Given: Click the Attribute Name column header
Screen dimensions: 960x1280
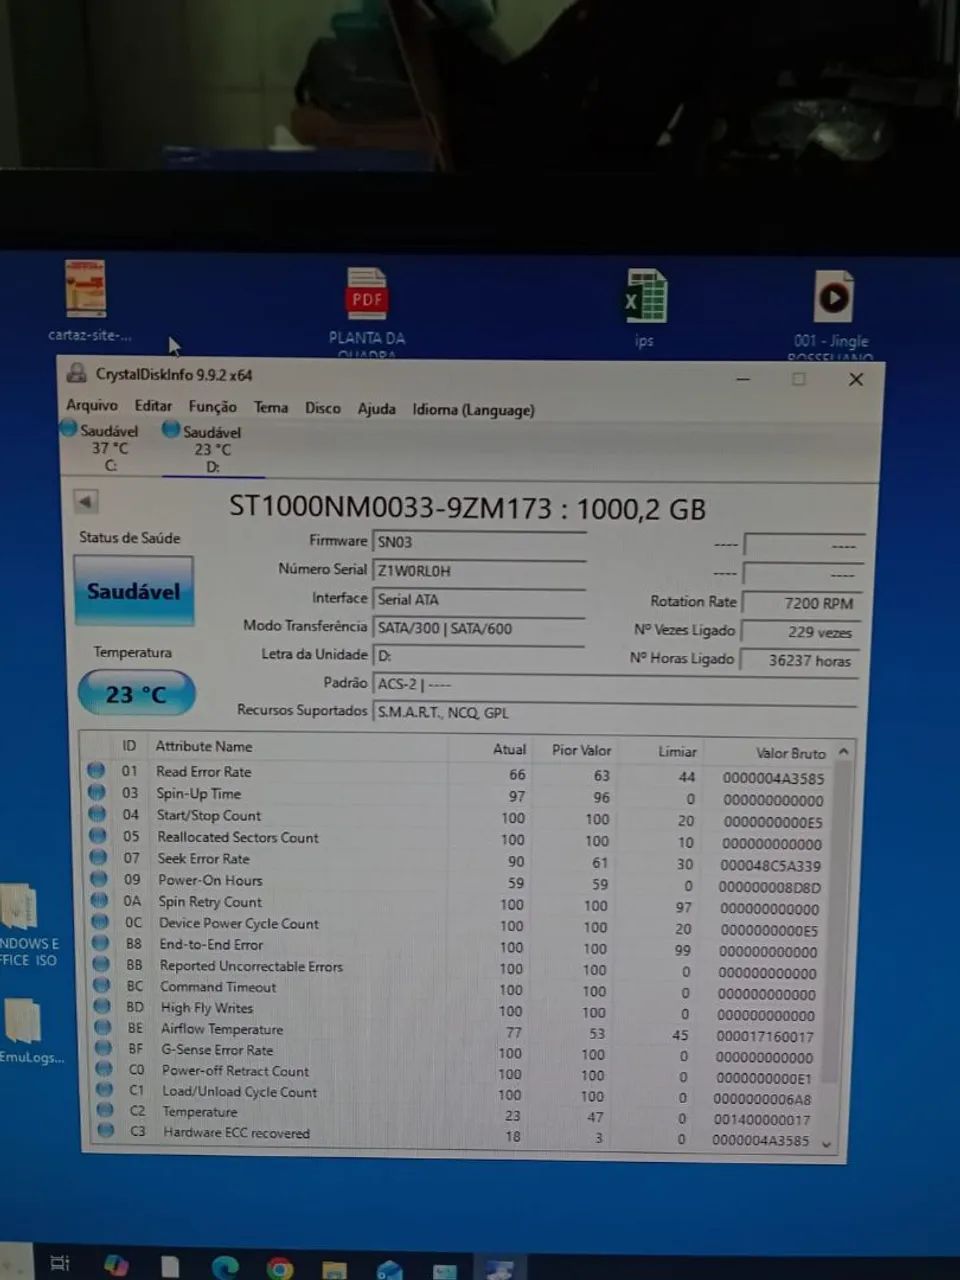Looking at the screenshot, I should 204,746.
